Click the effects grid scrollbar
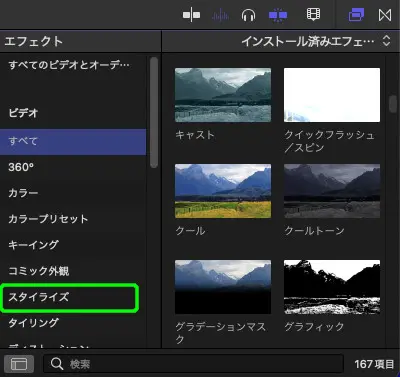The width and height of the screenshot is (400, 377). point(393,104)
